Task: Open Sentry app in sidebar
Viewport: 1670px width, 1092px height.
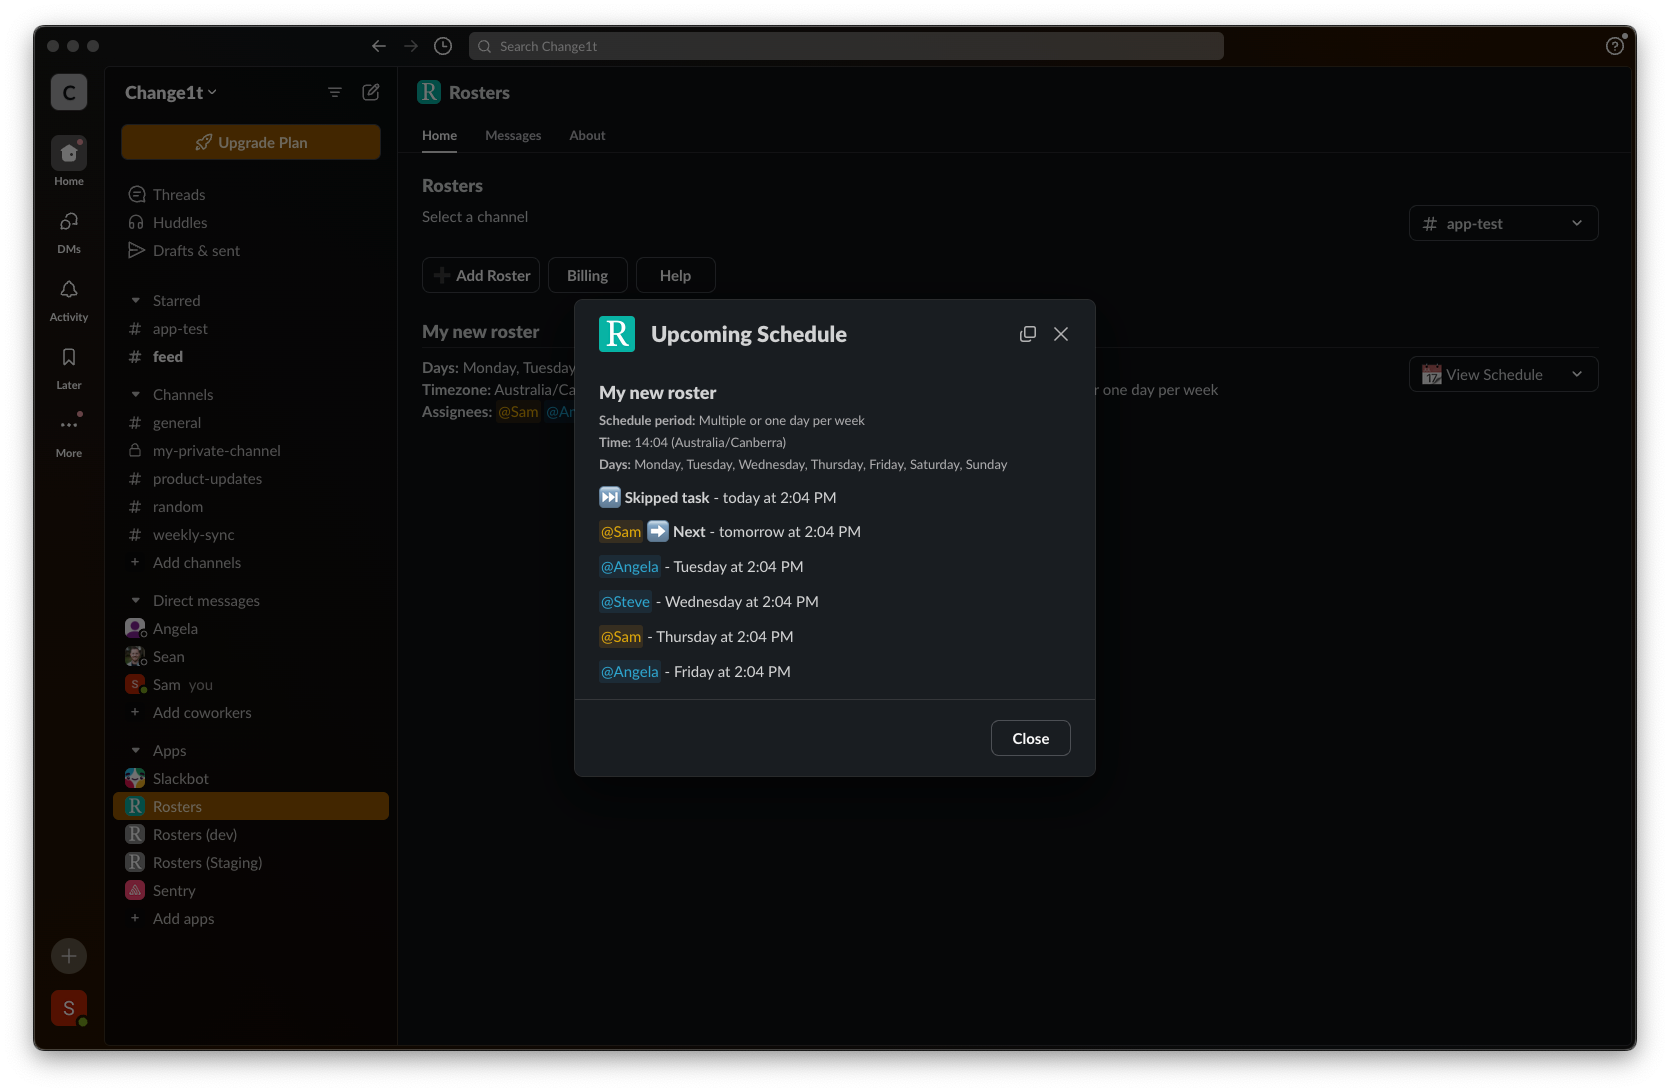Action: 251,890
